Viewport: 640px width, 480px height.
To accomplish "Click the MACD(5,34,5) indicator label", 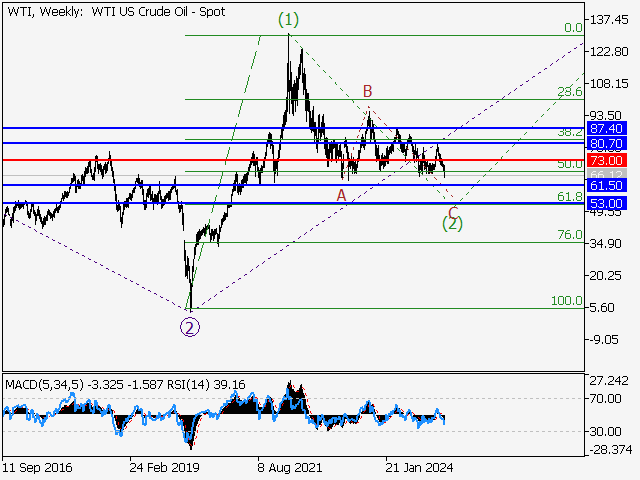I will point(42,383).
